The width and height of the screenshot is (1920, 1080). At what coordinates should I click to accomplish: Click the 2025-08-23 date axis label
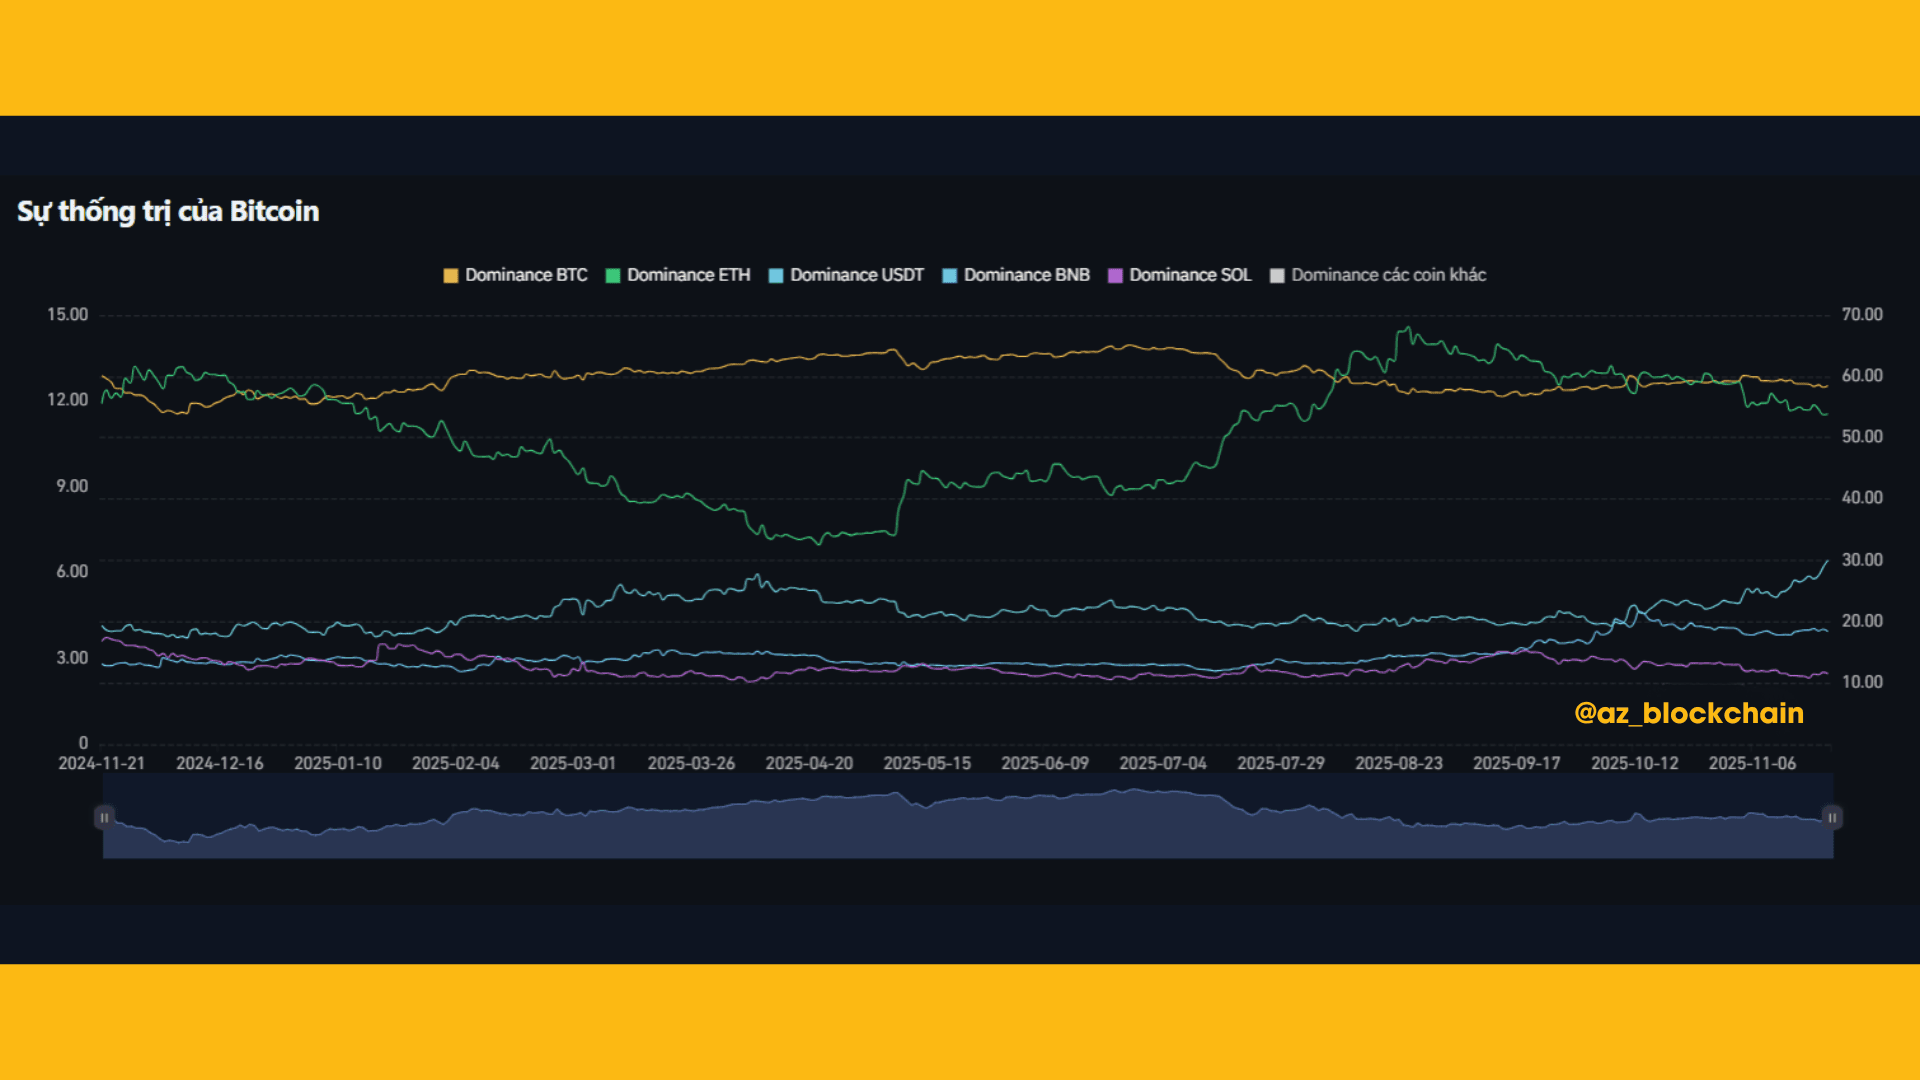(x=1398, y=763)
